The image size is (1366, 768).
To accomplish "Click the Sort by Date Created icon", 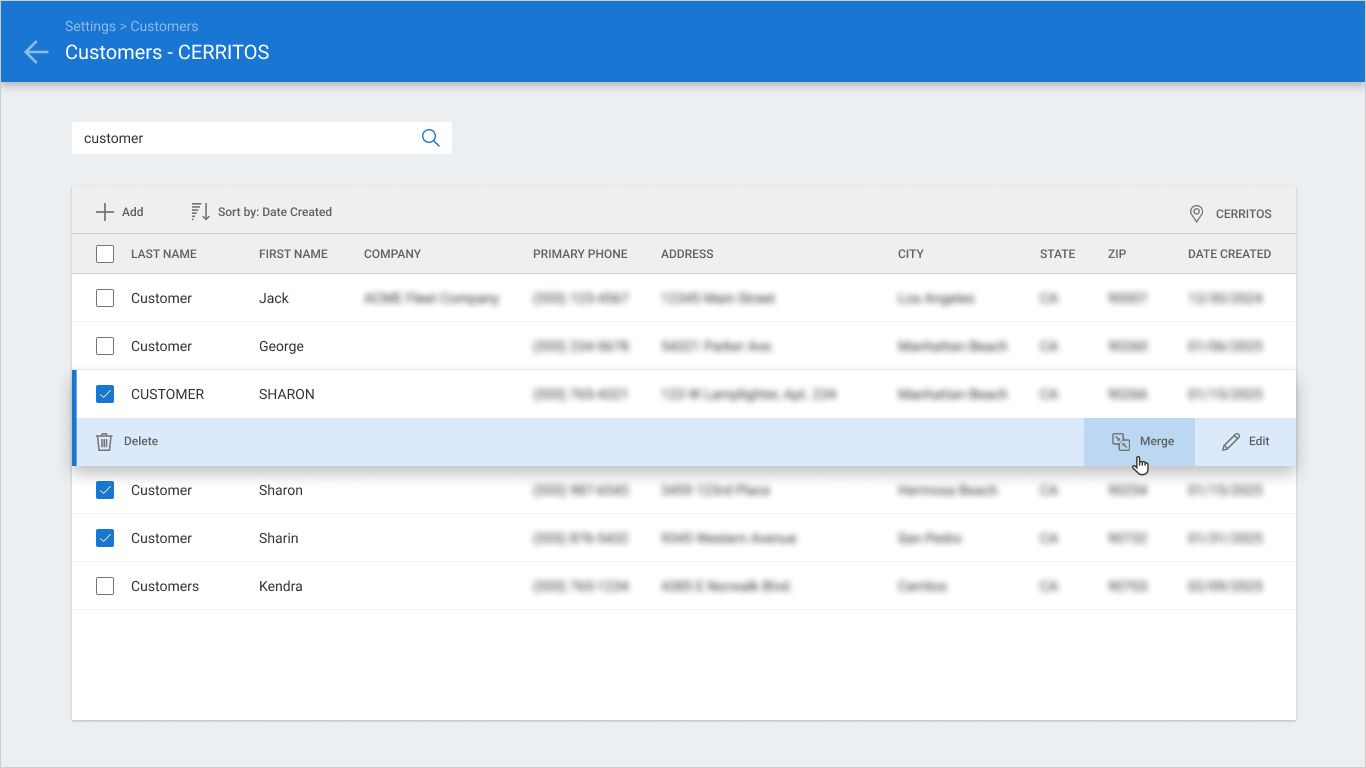I will (x=200, y=212).
